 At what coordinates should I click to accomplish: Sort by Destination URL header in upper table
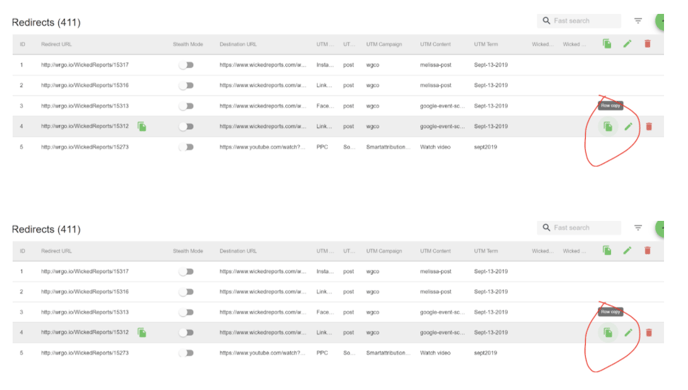click(238, 44)
